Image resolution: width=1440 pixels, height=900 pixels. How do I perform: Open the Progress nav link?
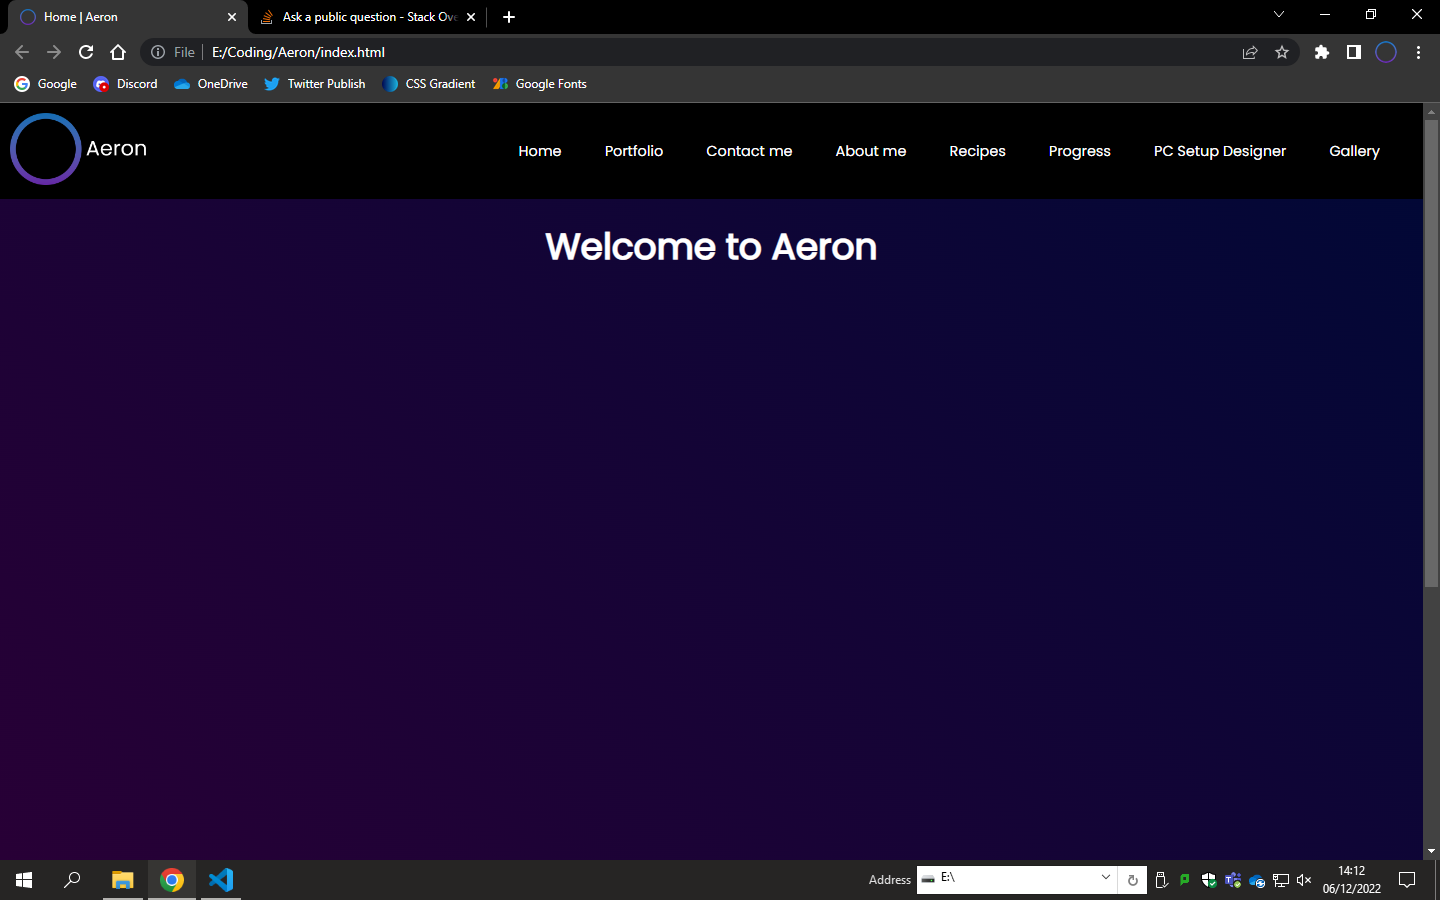pos(1080,151)
